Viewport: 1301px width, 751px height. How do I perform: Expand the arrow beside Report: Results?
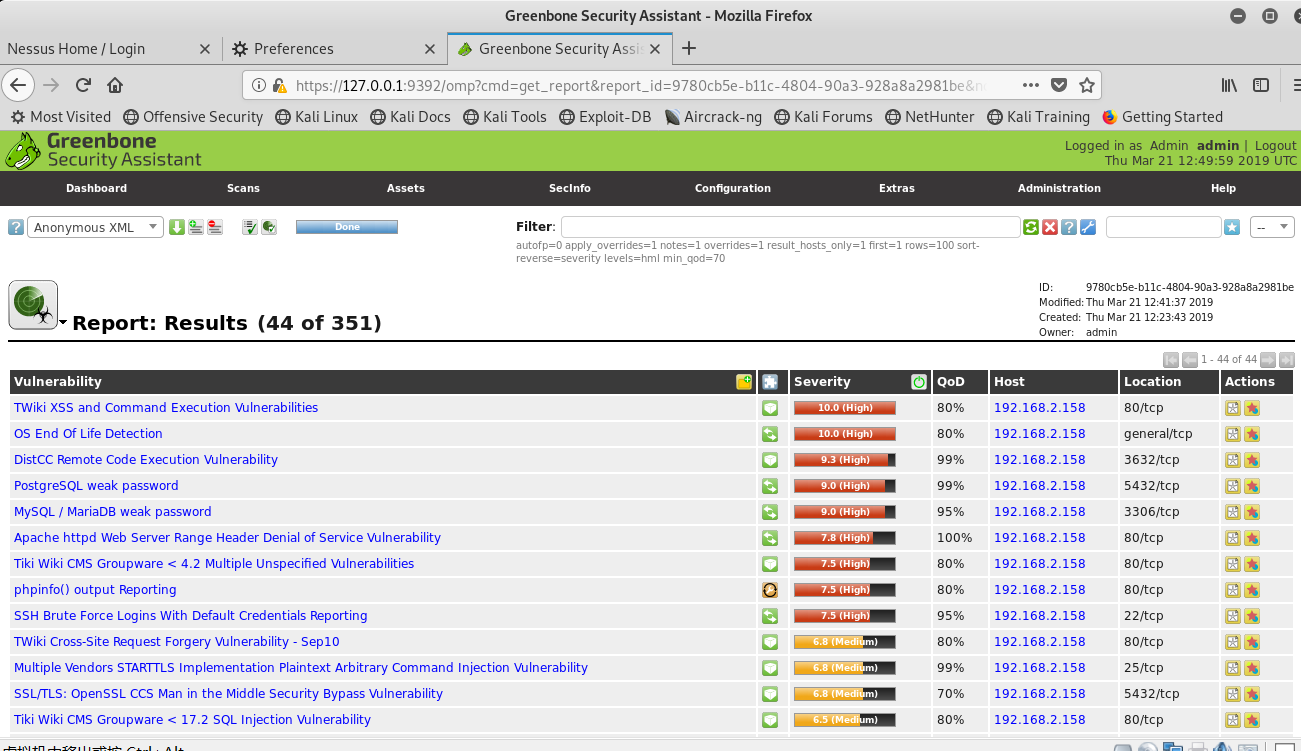point(63,323)
